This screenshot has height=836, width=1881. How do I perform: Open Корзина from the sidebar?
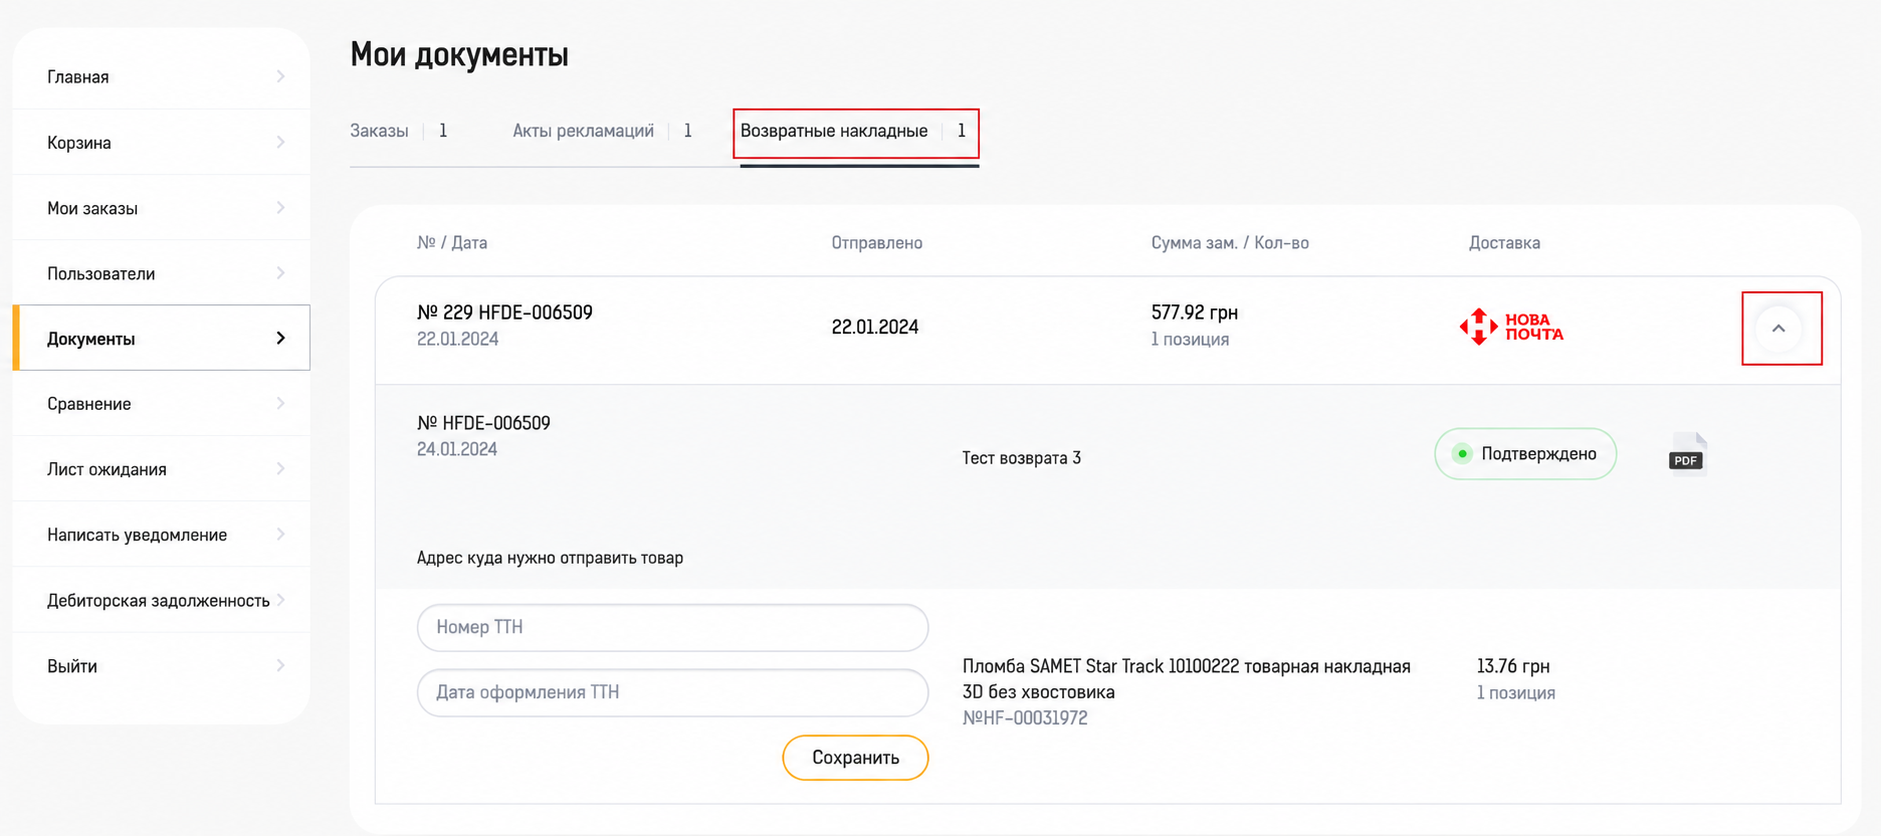[161, 142]
